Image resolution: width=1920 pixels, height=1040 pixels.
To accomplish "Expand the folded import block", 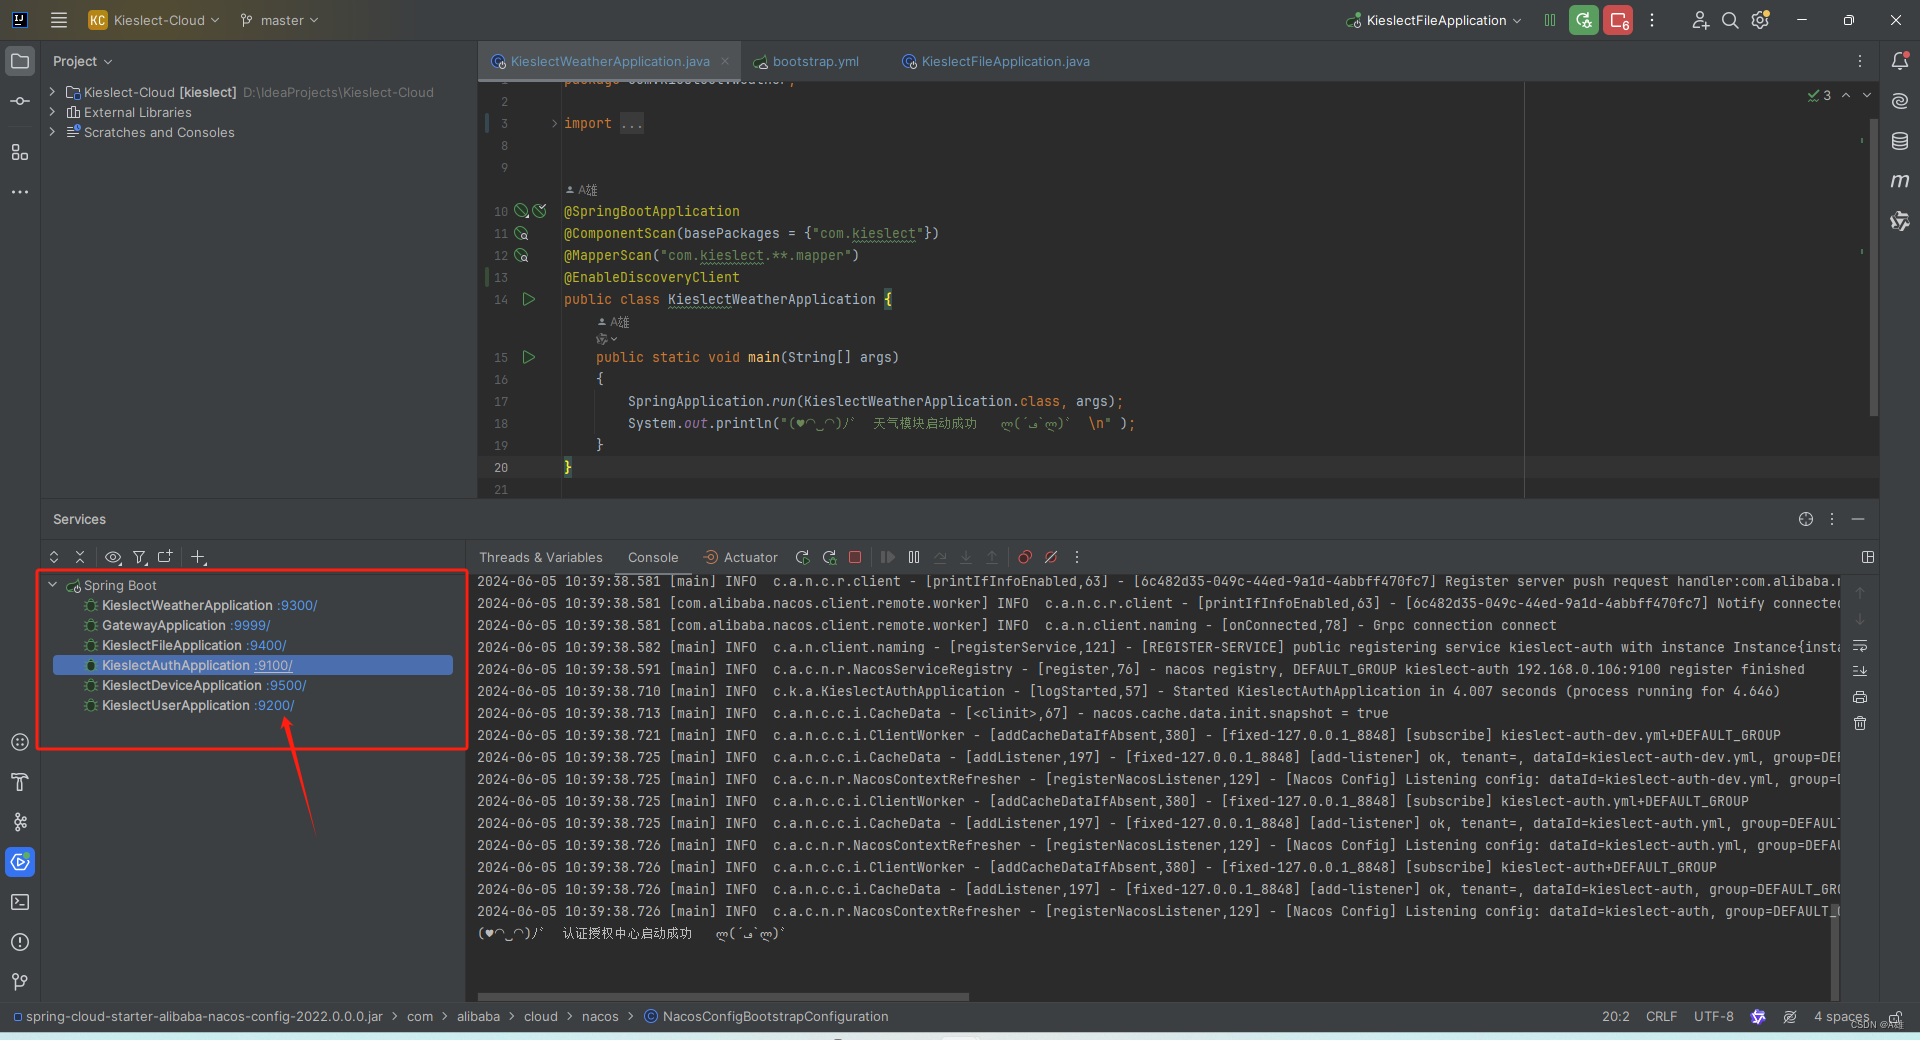I will click(555, 123).
